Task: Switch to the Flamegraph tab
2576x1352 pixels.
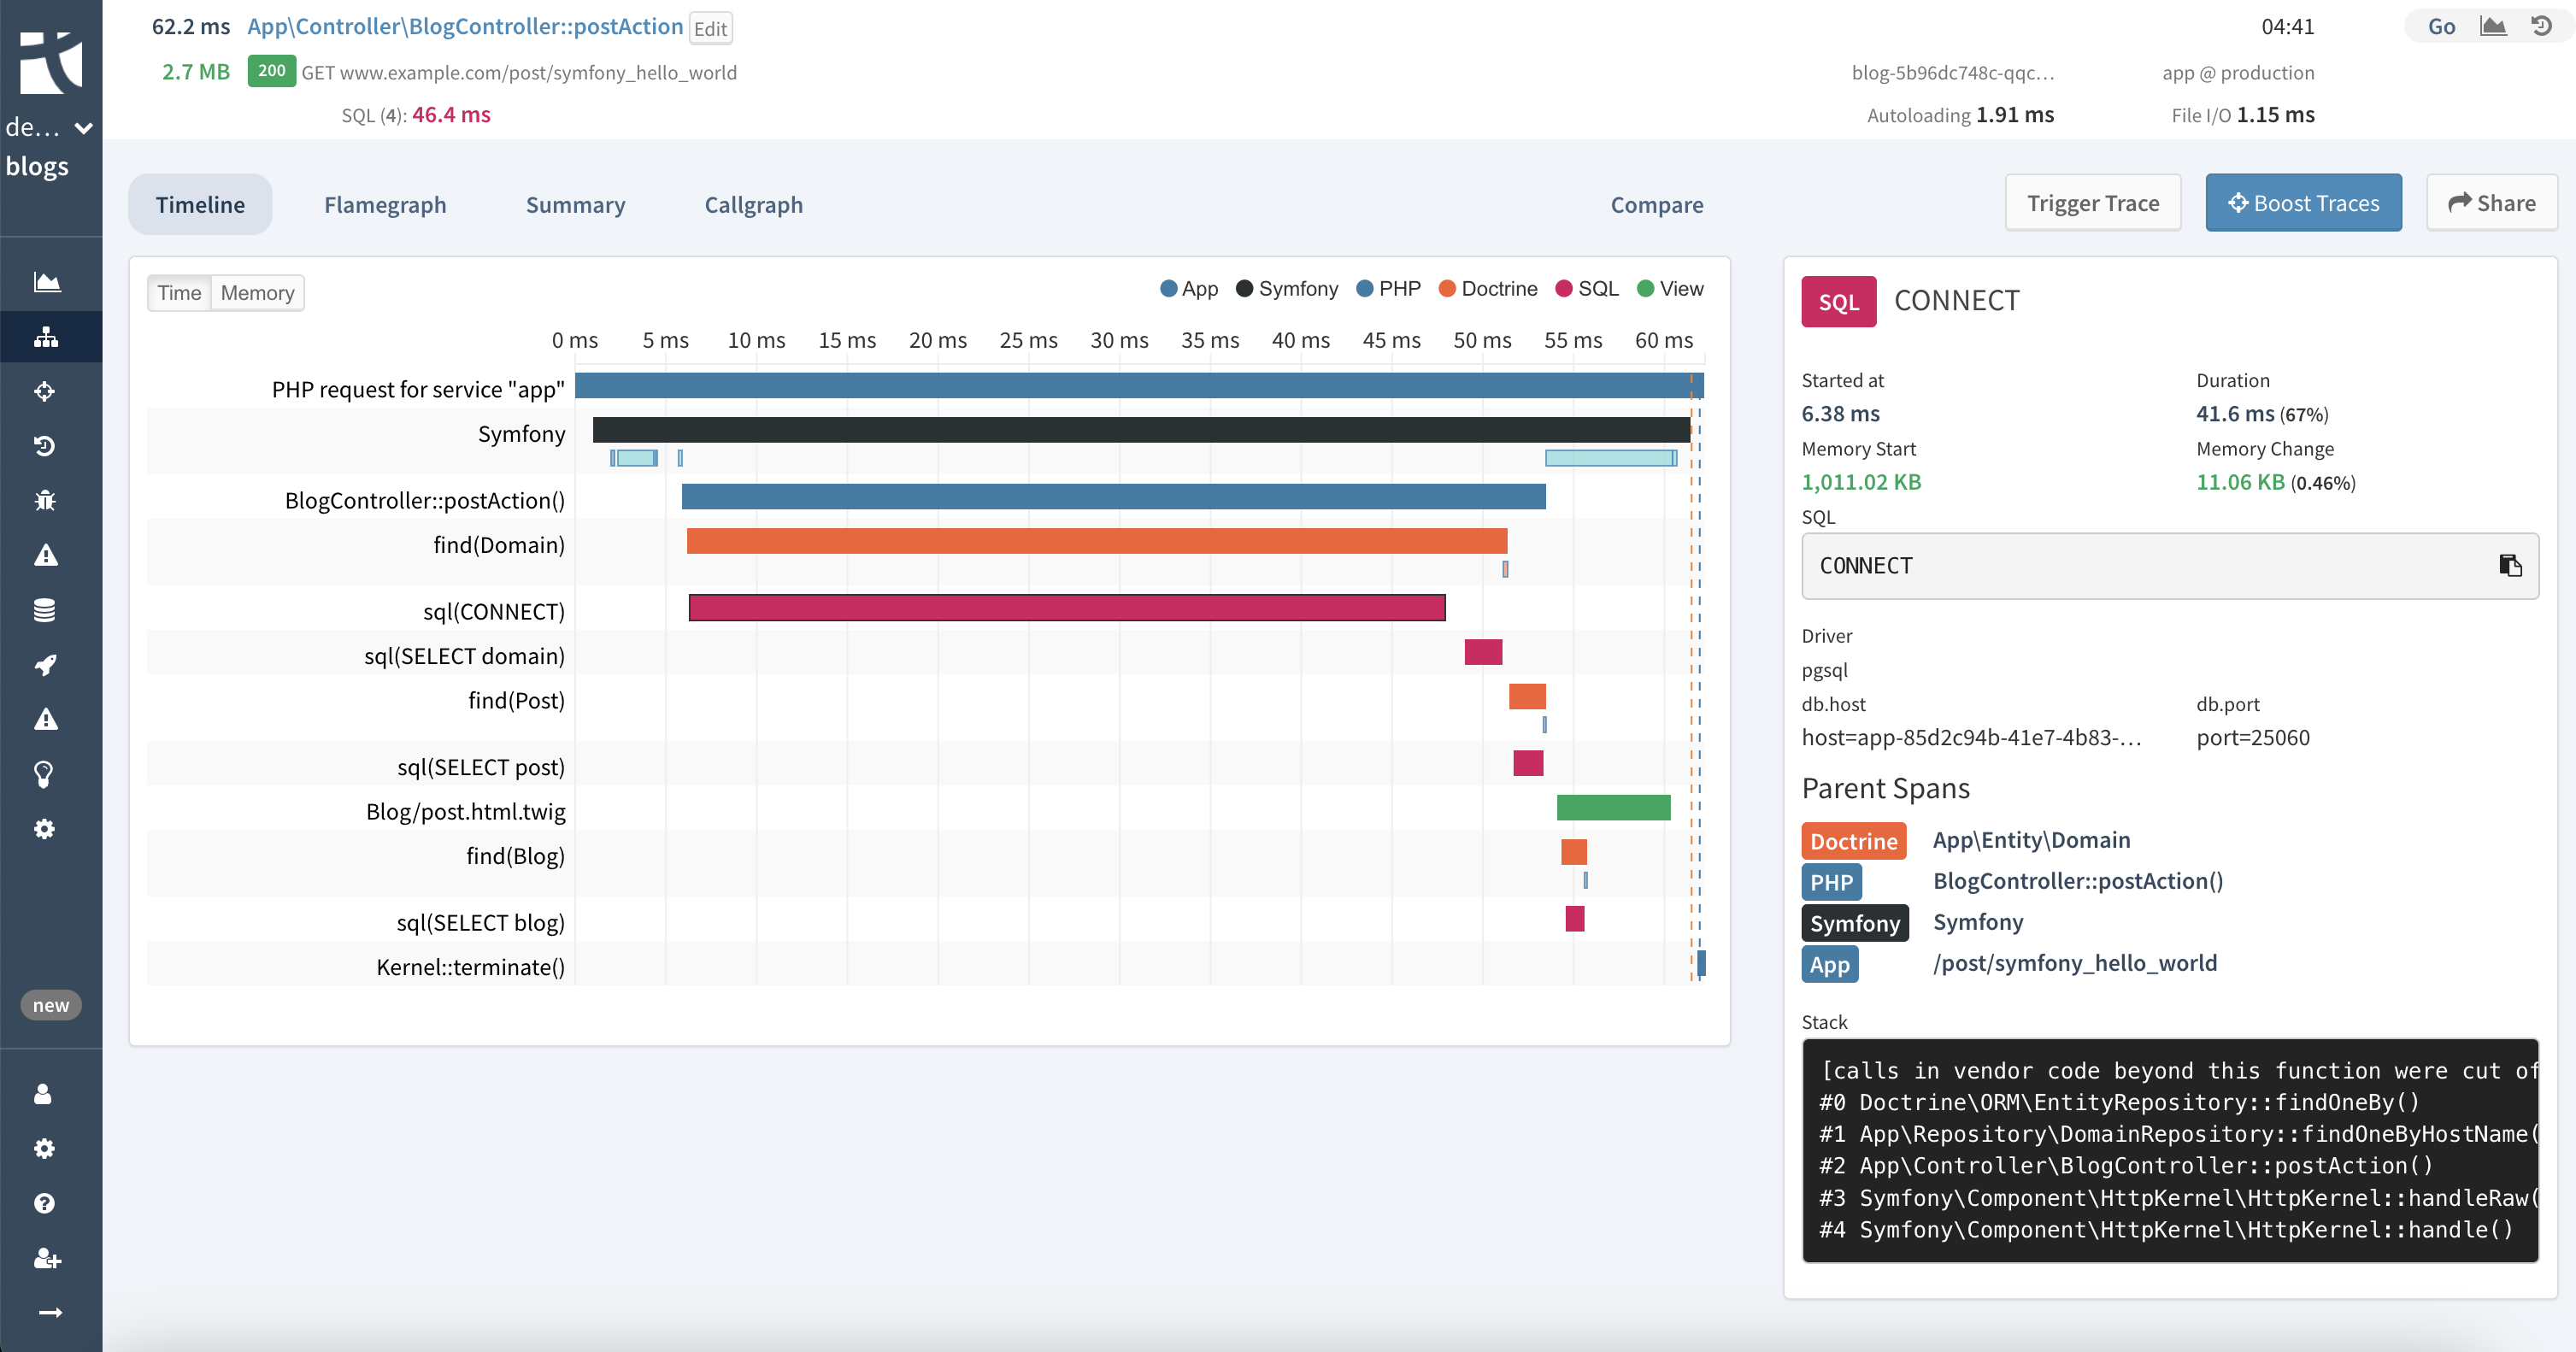Action: pyautogui.click(x=385, y=205)
